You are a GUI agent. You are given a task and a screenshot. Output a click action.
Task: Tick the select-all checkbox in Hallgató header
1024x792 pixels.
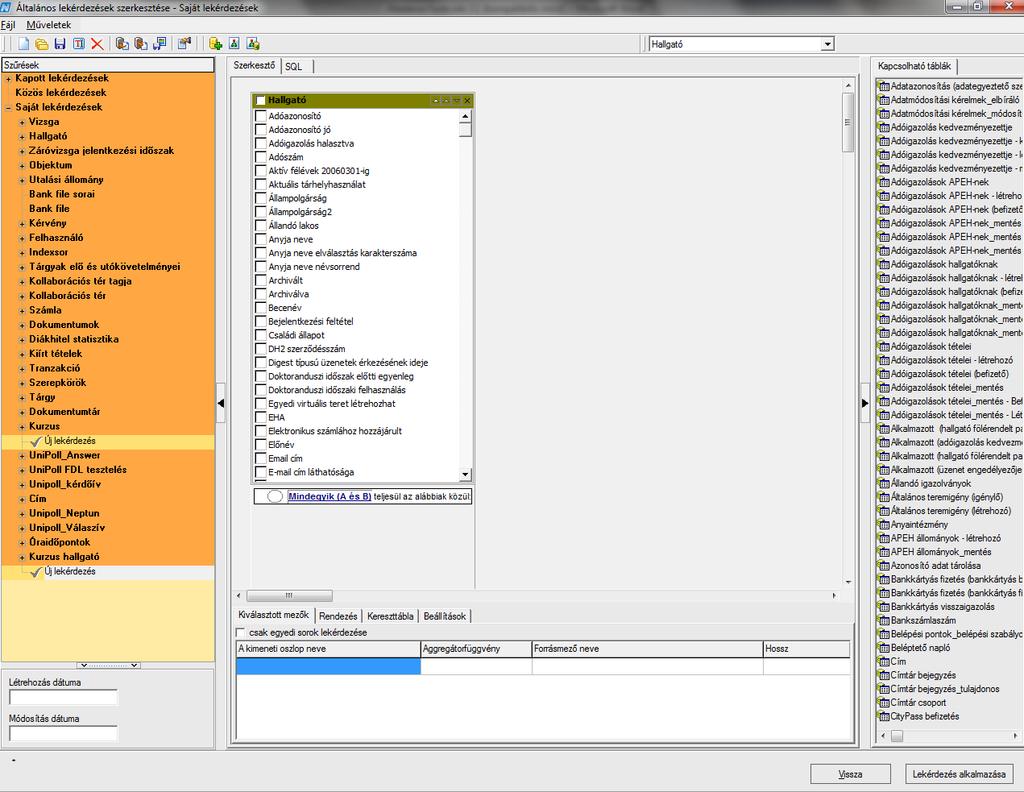[261, 101]
